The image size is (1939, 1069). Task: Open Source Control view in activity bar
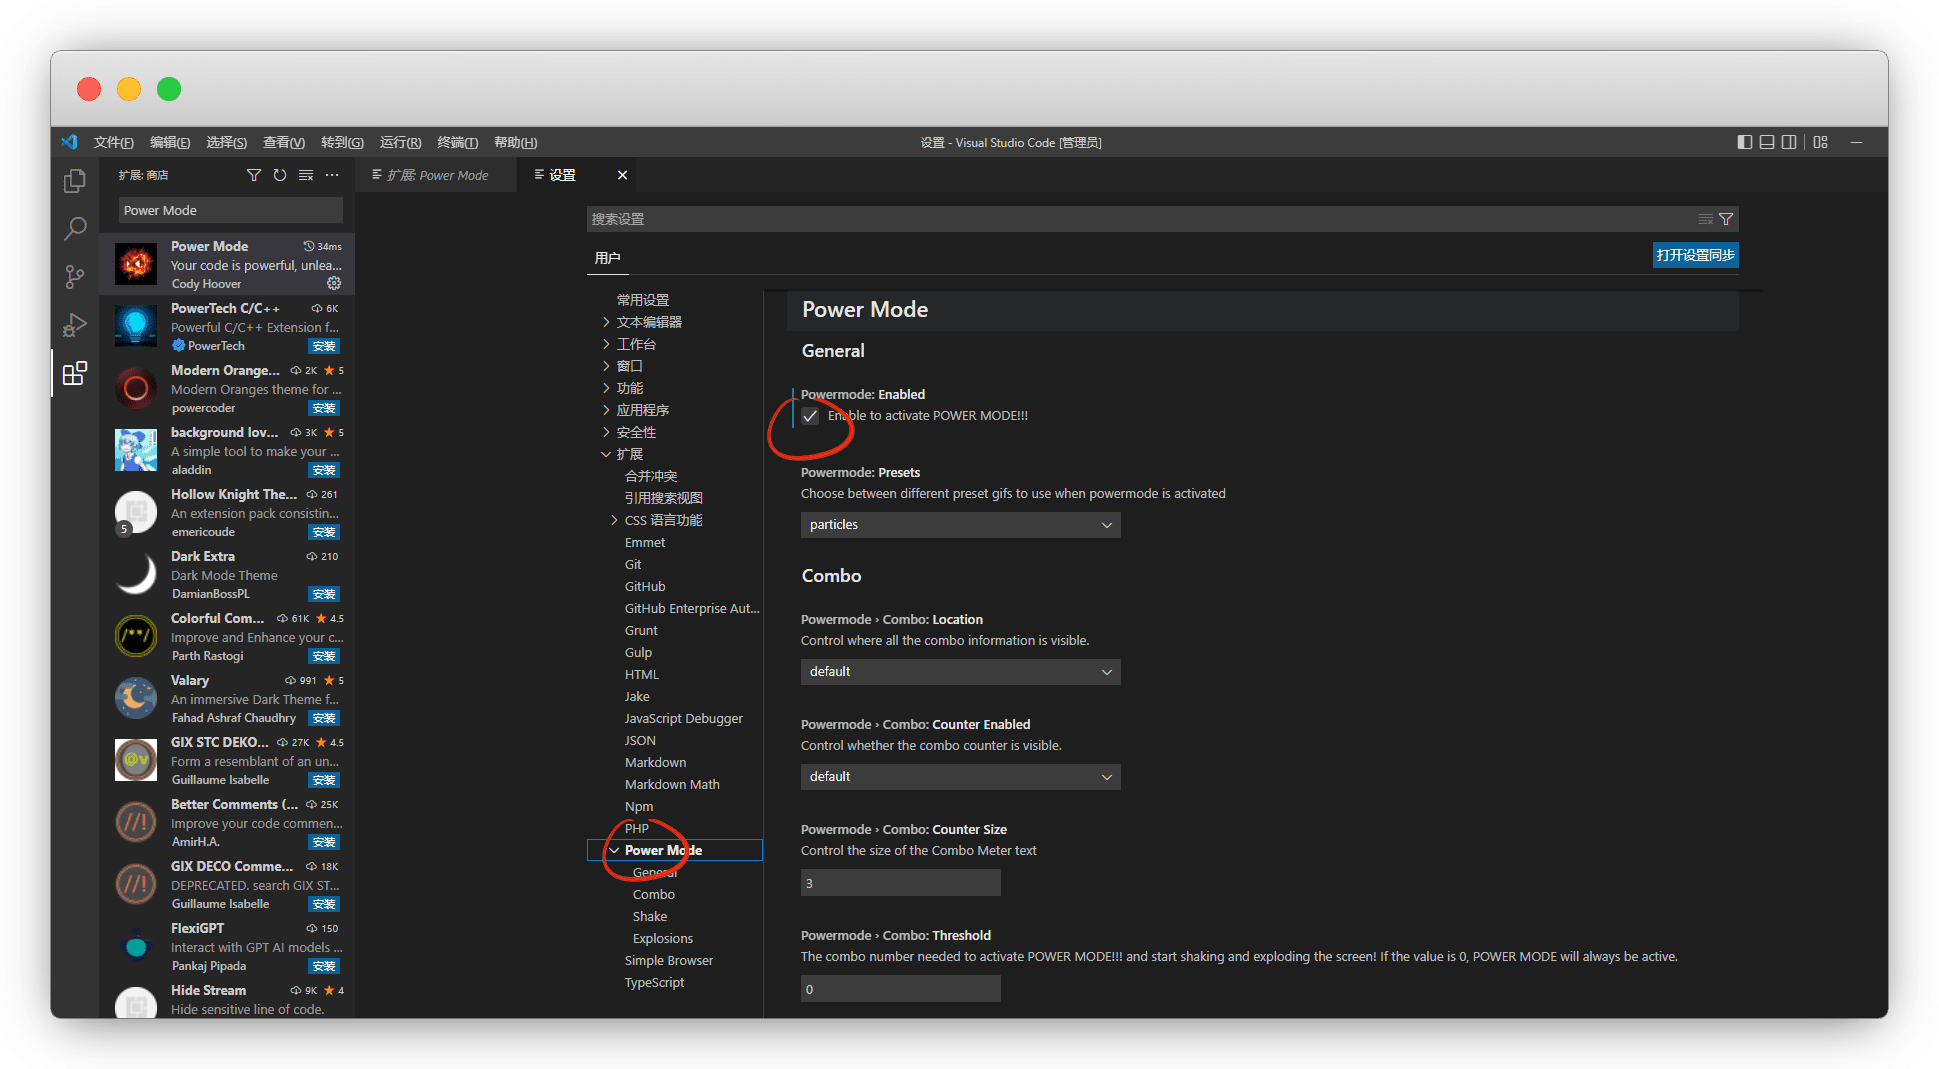(x=75, y=277)
